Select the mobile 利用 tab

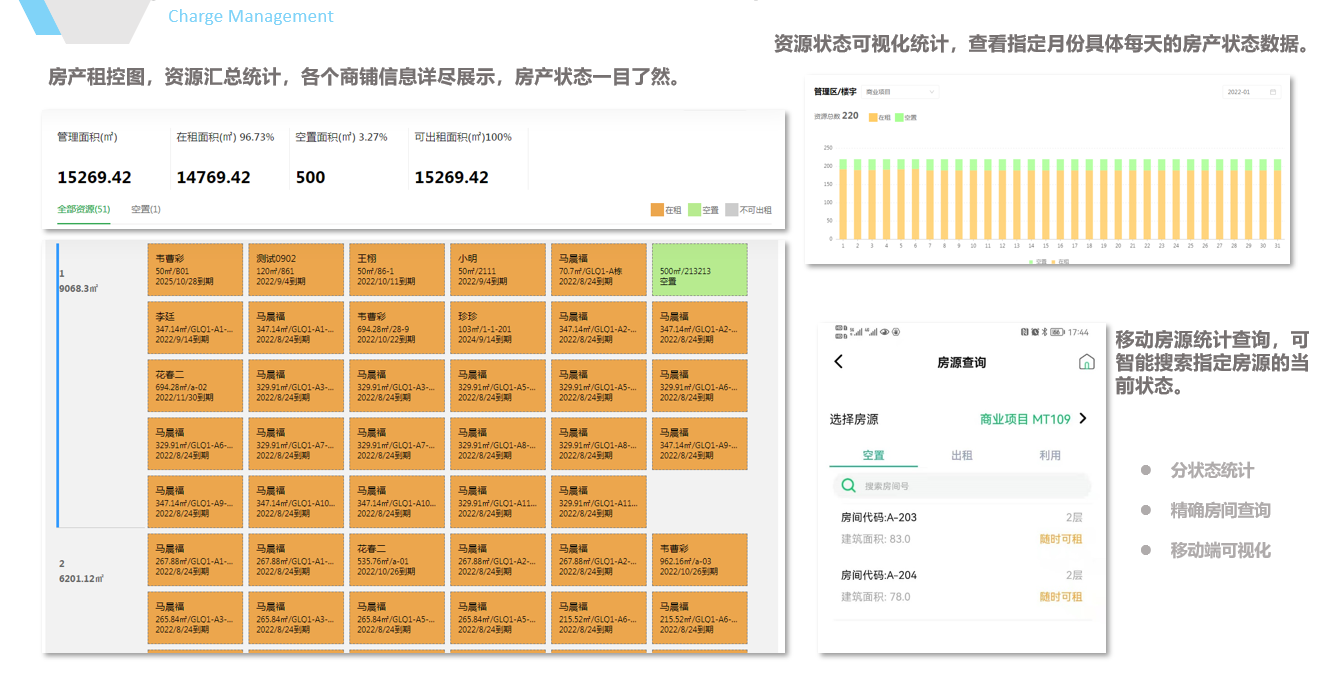[x=1050, y=455]
